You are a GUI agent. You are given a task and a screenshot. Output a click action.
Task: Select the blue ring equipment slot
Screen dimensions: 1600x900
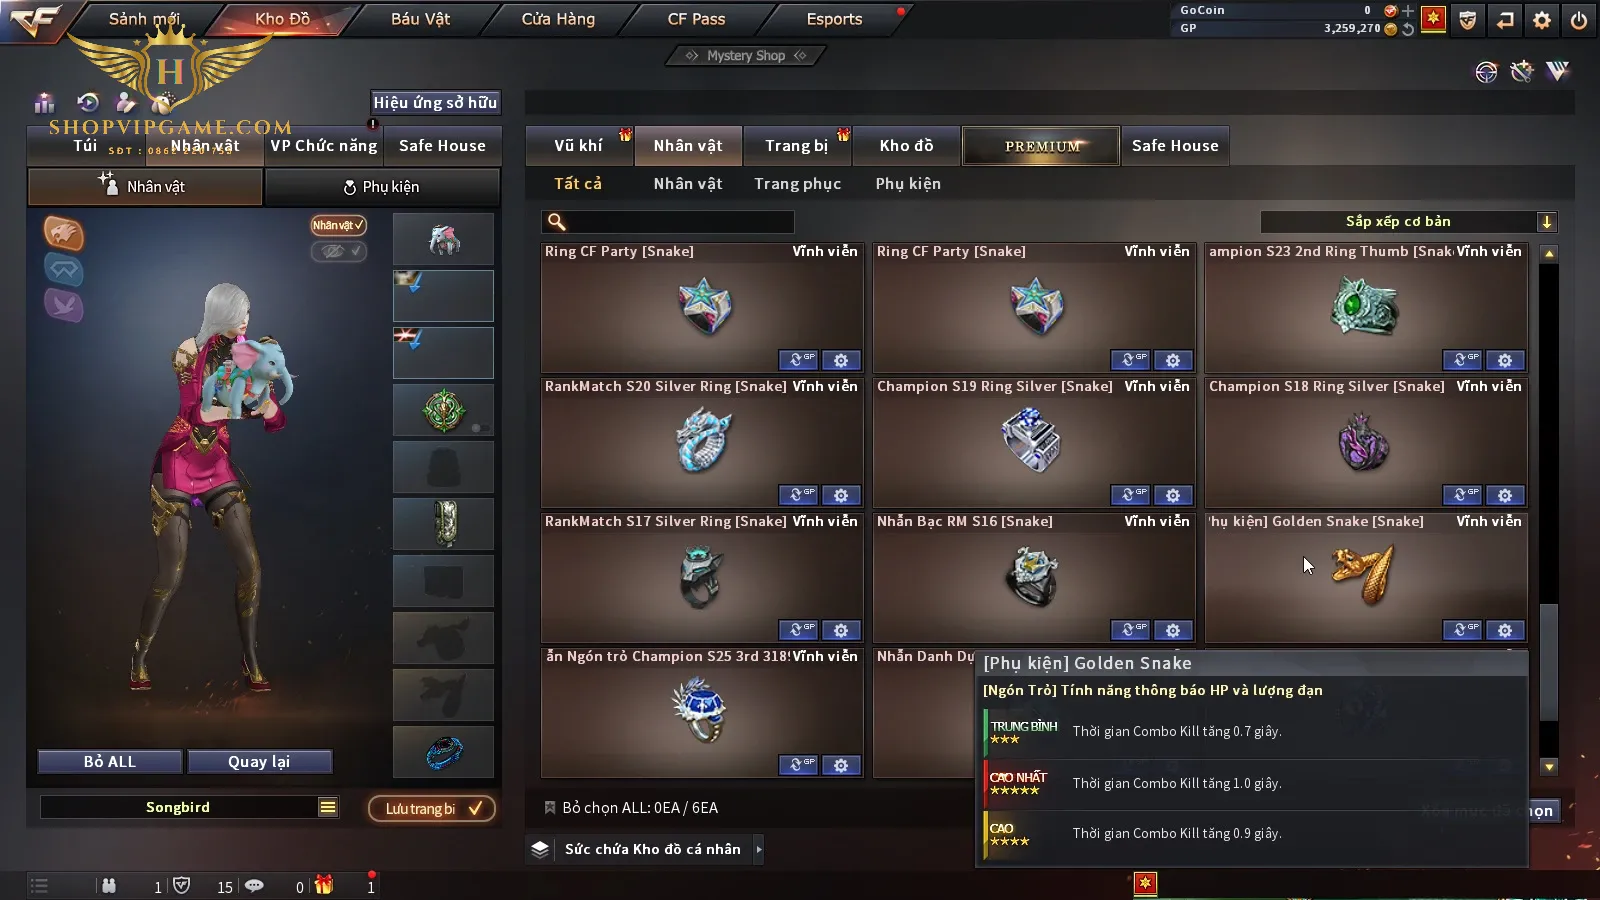[443, 752]
